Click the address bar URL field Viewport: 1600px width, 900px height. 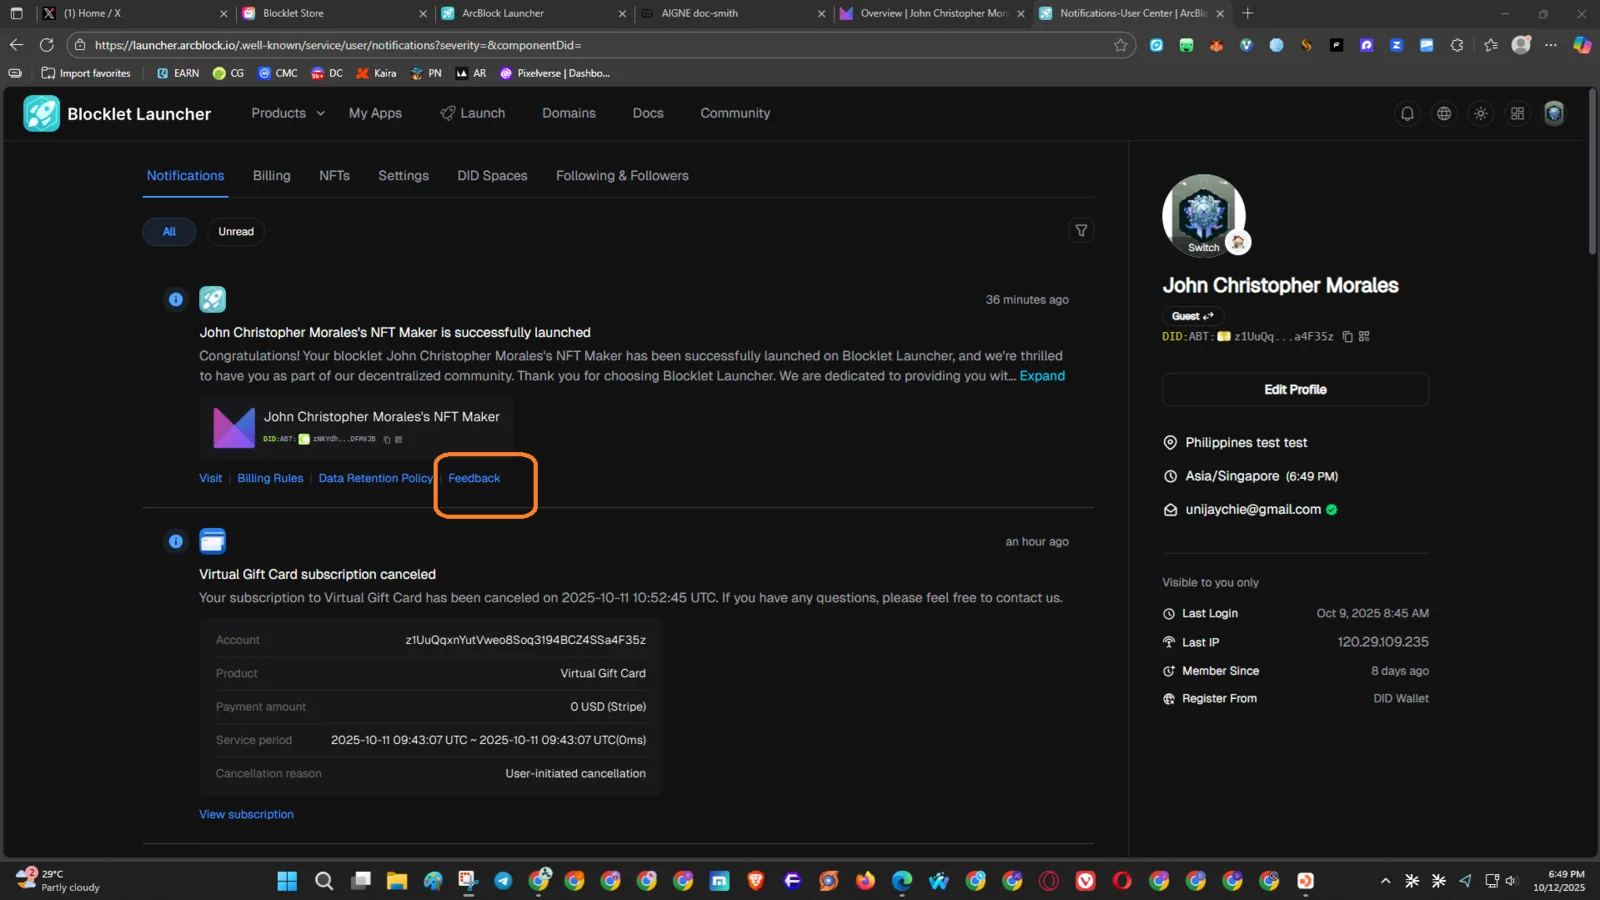[600, 45]
